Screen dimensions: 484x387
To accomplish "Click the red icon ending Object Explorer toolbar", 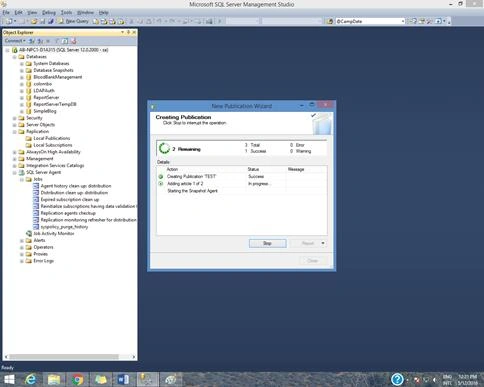I will [x=74, y=41].
